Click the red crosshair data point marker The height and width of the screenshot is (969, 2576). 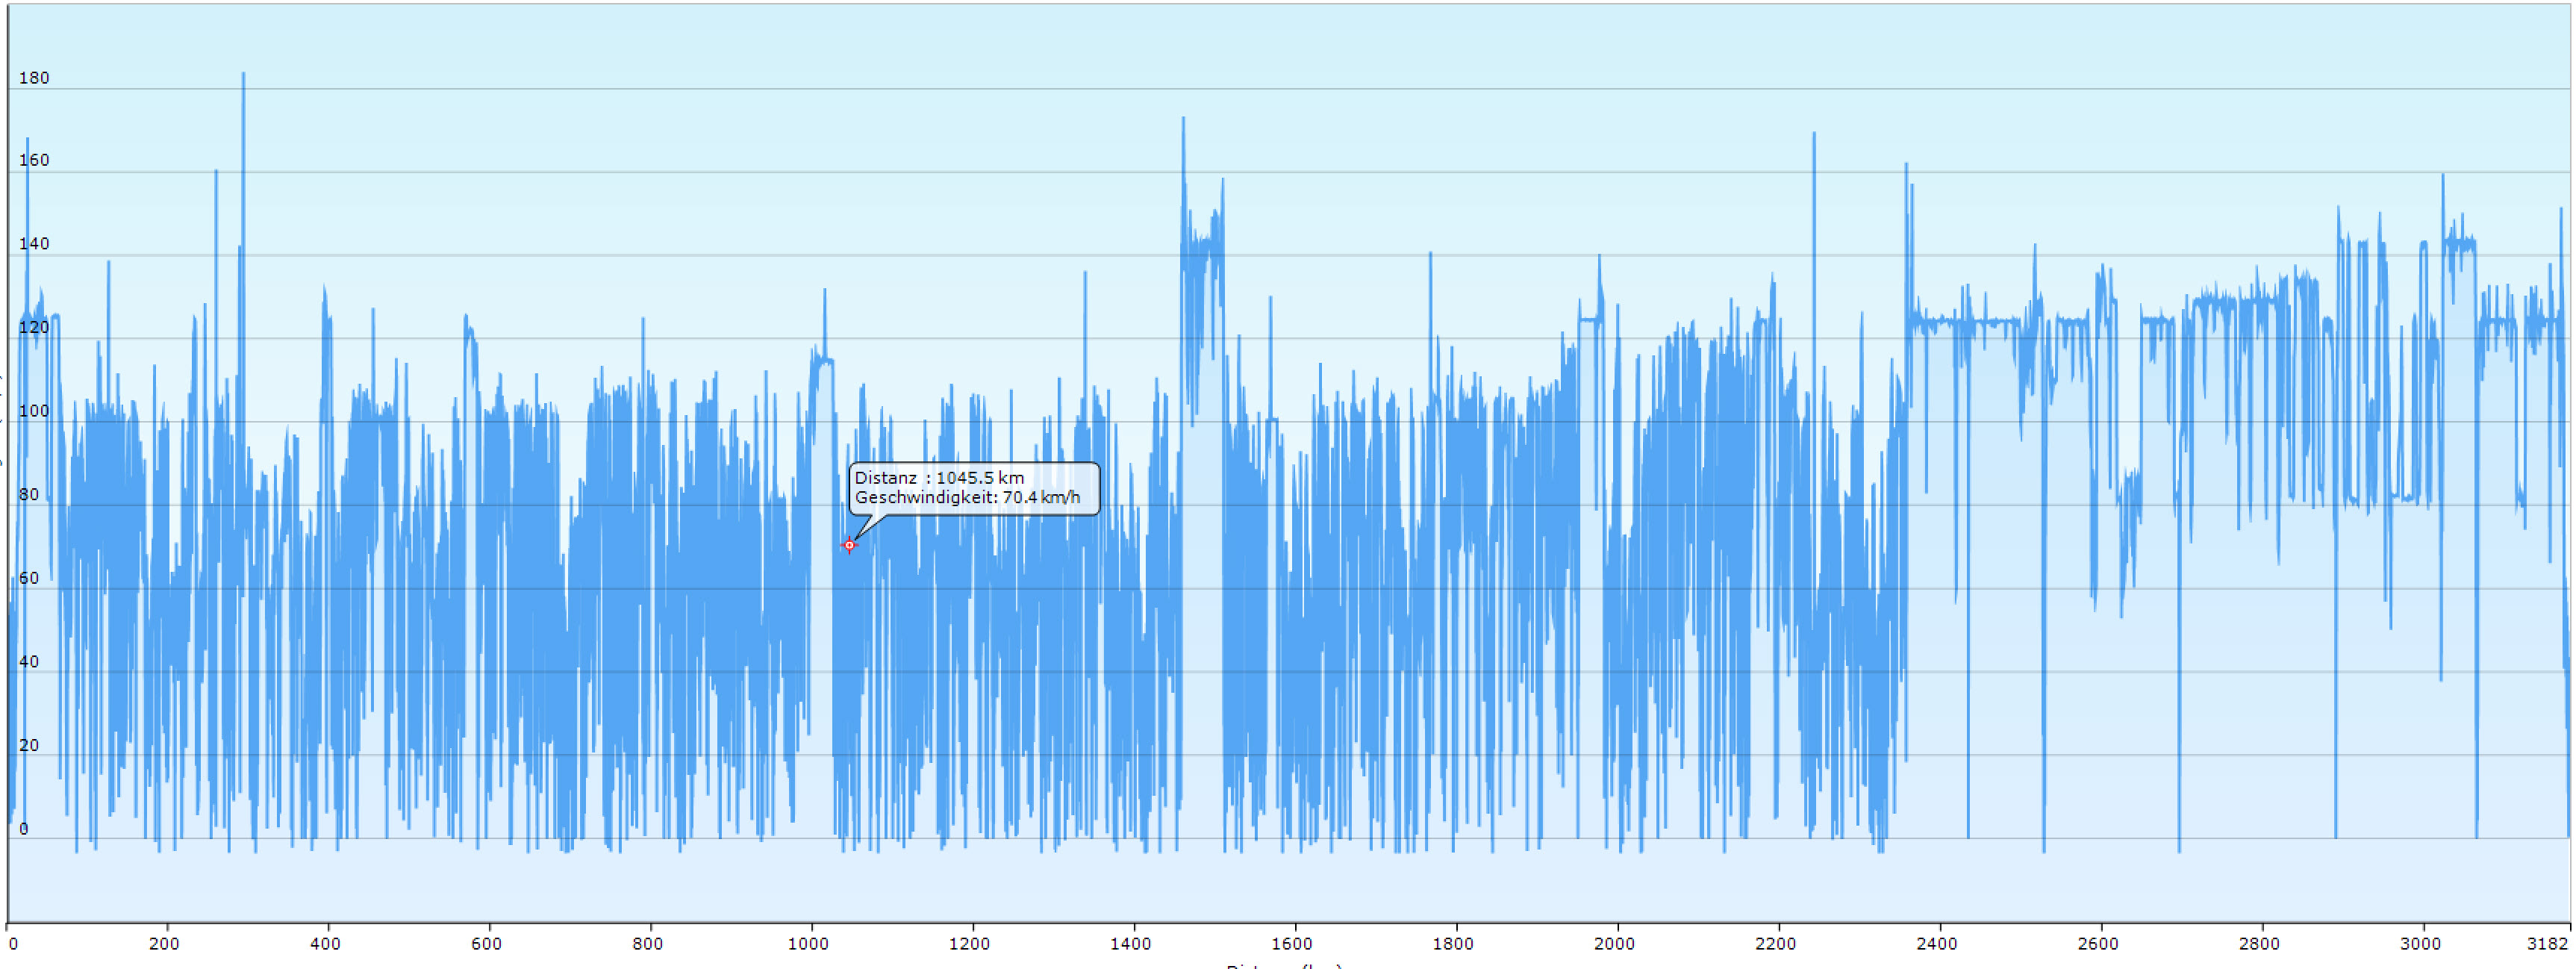click(x=849, y=545)
